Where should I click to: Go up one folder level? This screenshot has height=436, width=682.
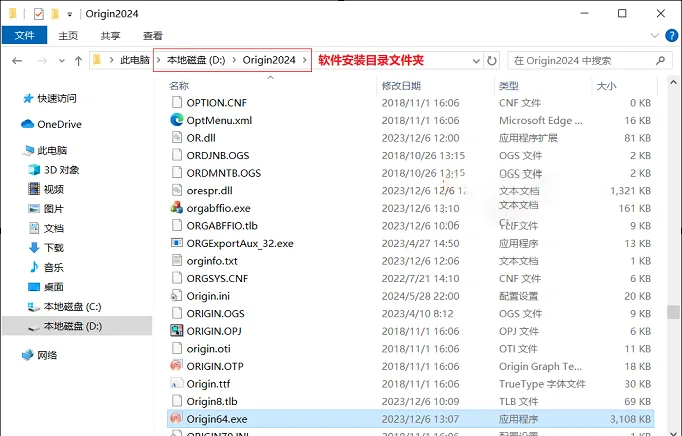coord(78,60)
